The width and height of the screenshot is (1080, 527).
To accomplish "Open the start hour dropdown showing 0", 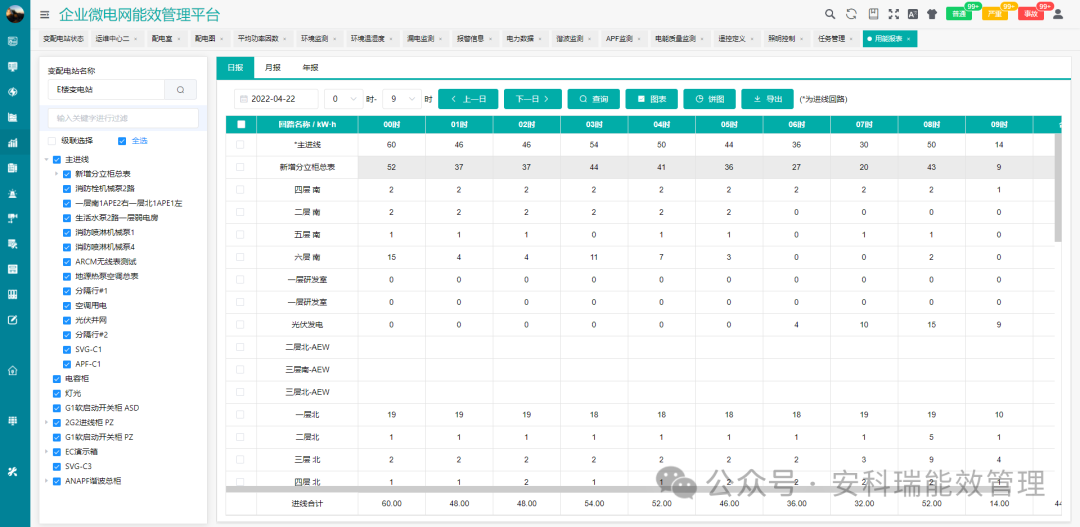I will (x=344, y=99).
